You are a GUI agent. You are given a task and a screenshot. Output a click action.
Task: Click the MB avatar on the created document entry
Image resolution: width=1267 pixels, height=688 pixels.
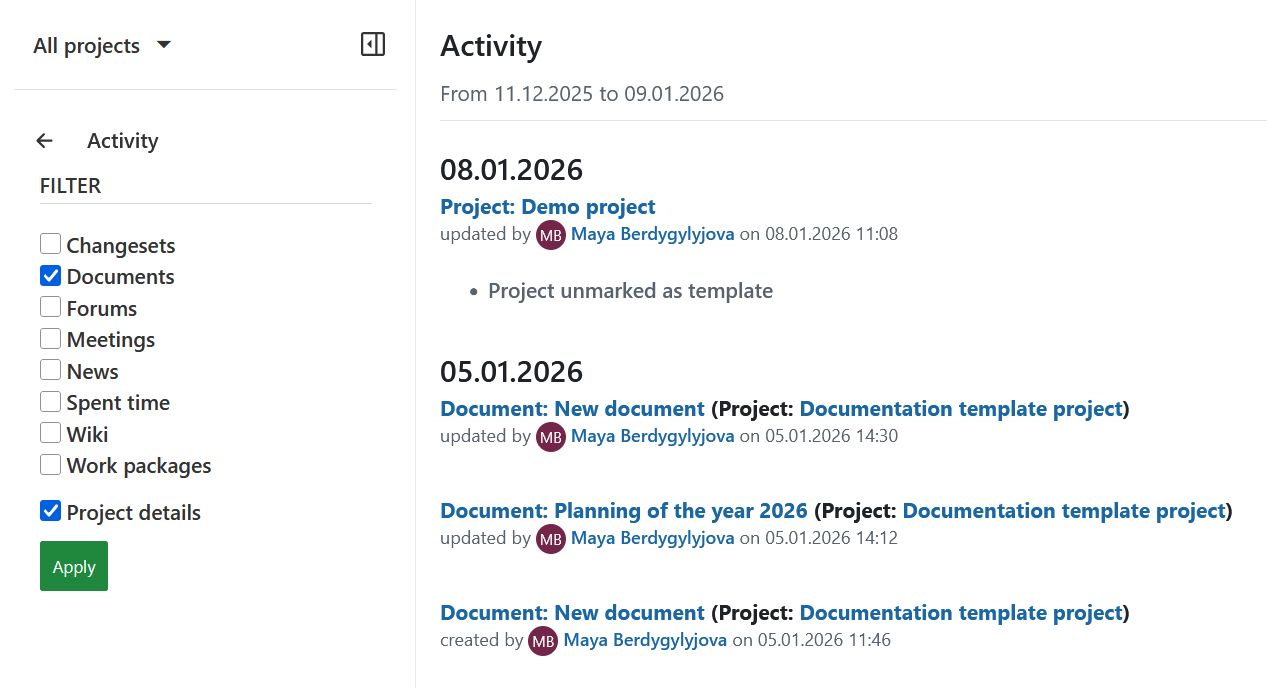click(542, 640)
